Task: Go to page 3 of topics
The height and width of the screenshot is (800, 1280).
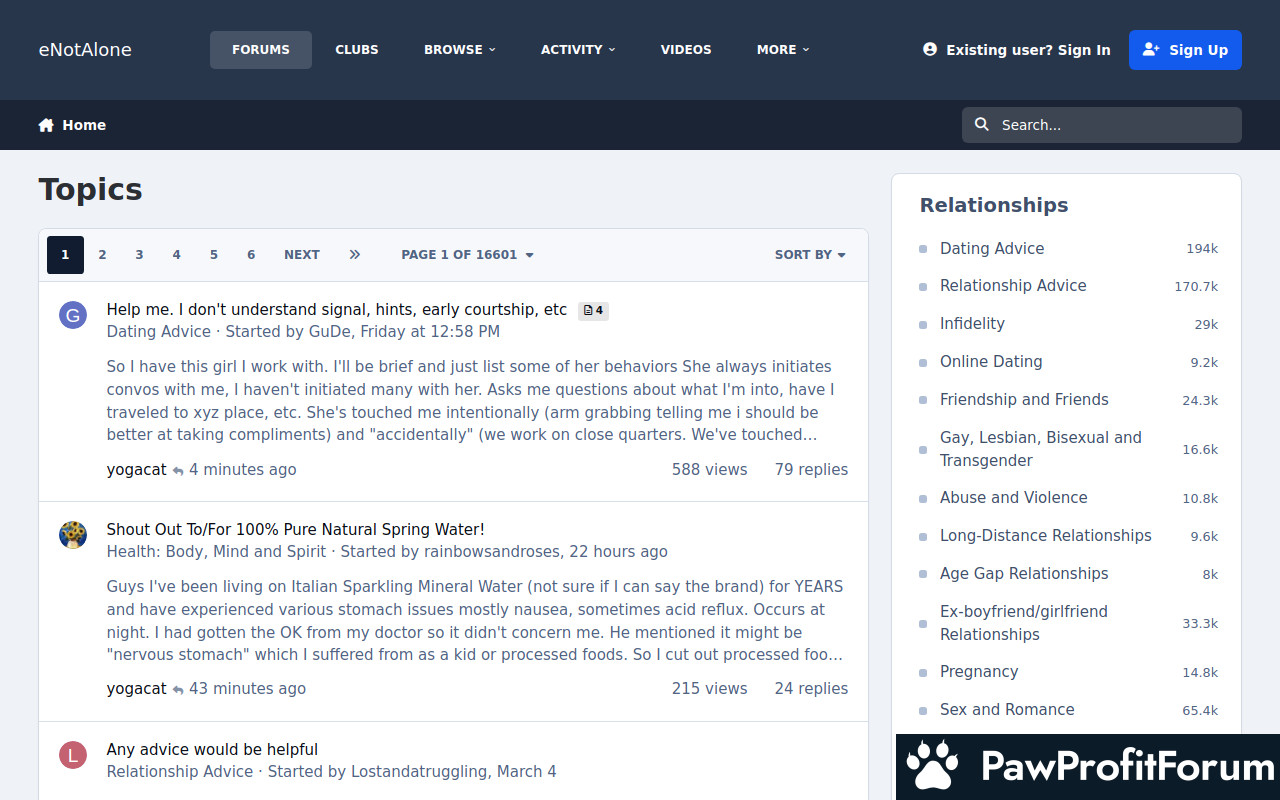Action: click(139, 255)
